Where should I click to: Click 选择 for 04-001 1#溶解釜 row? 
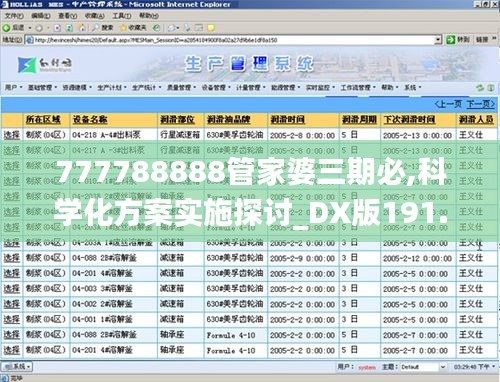[12, 319]
